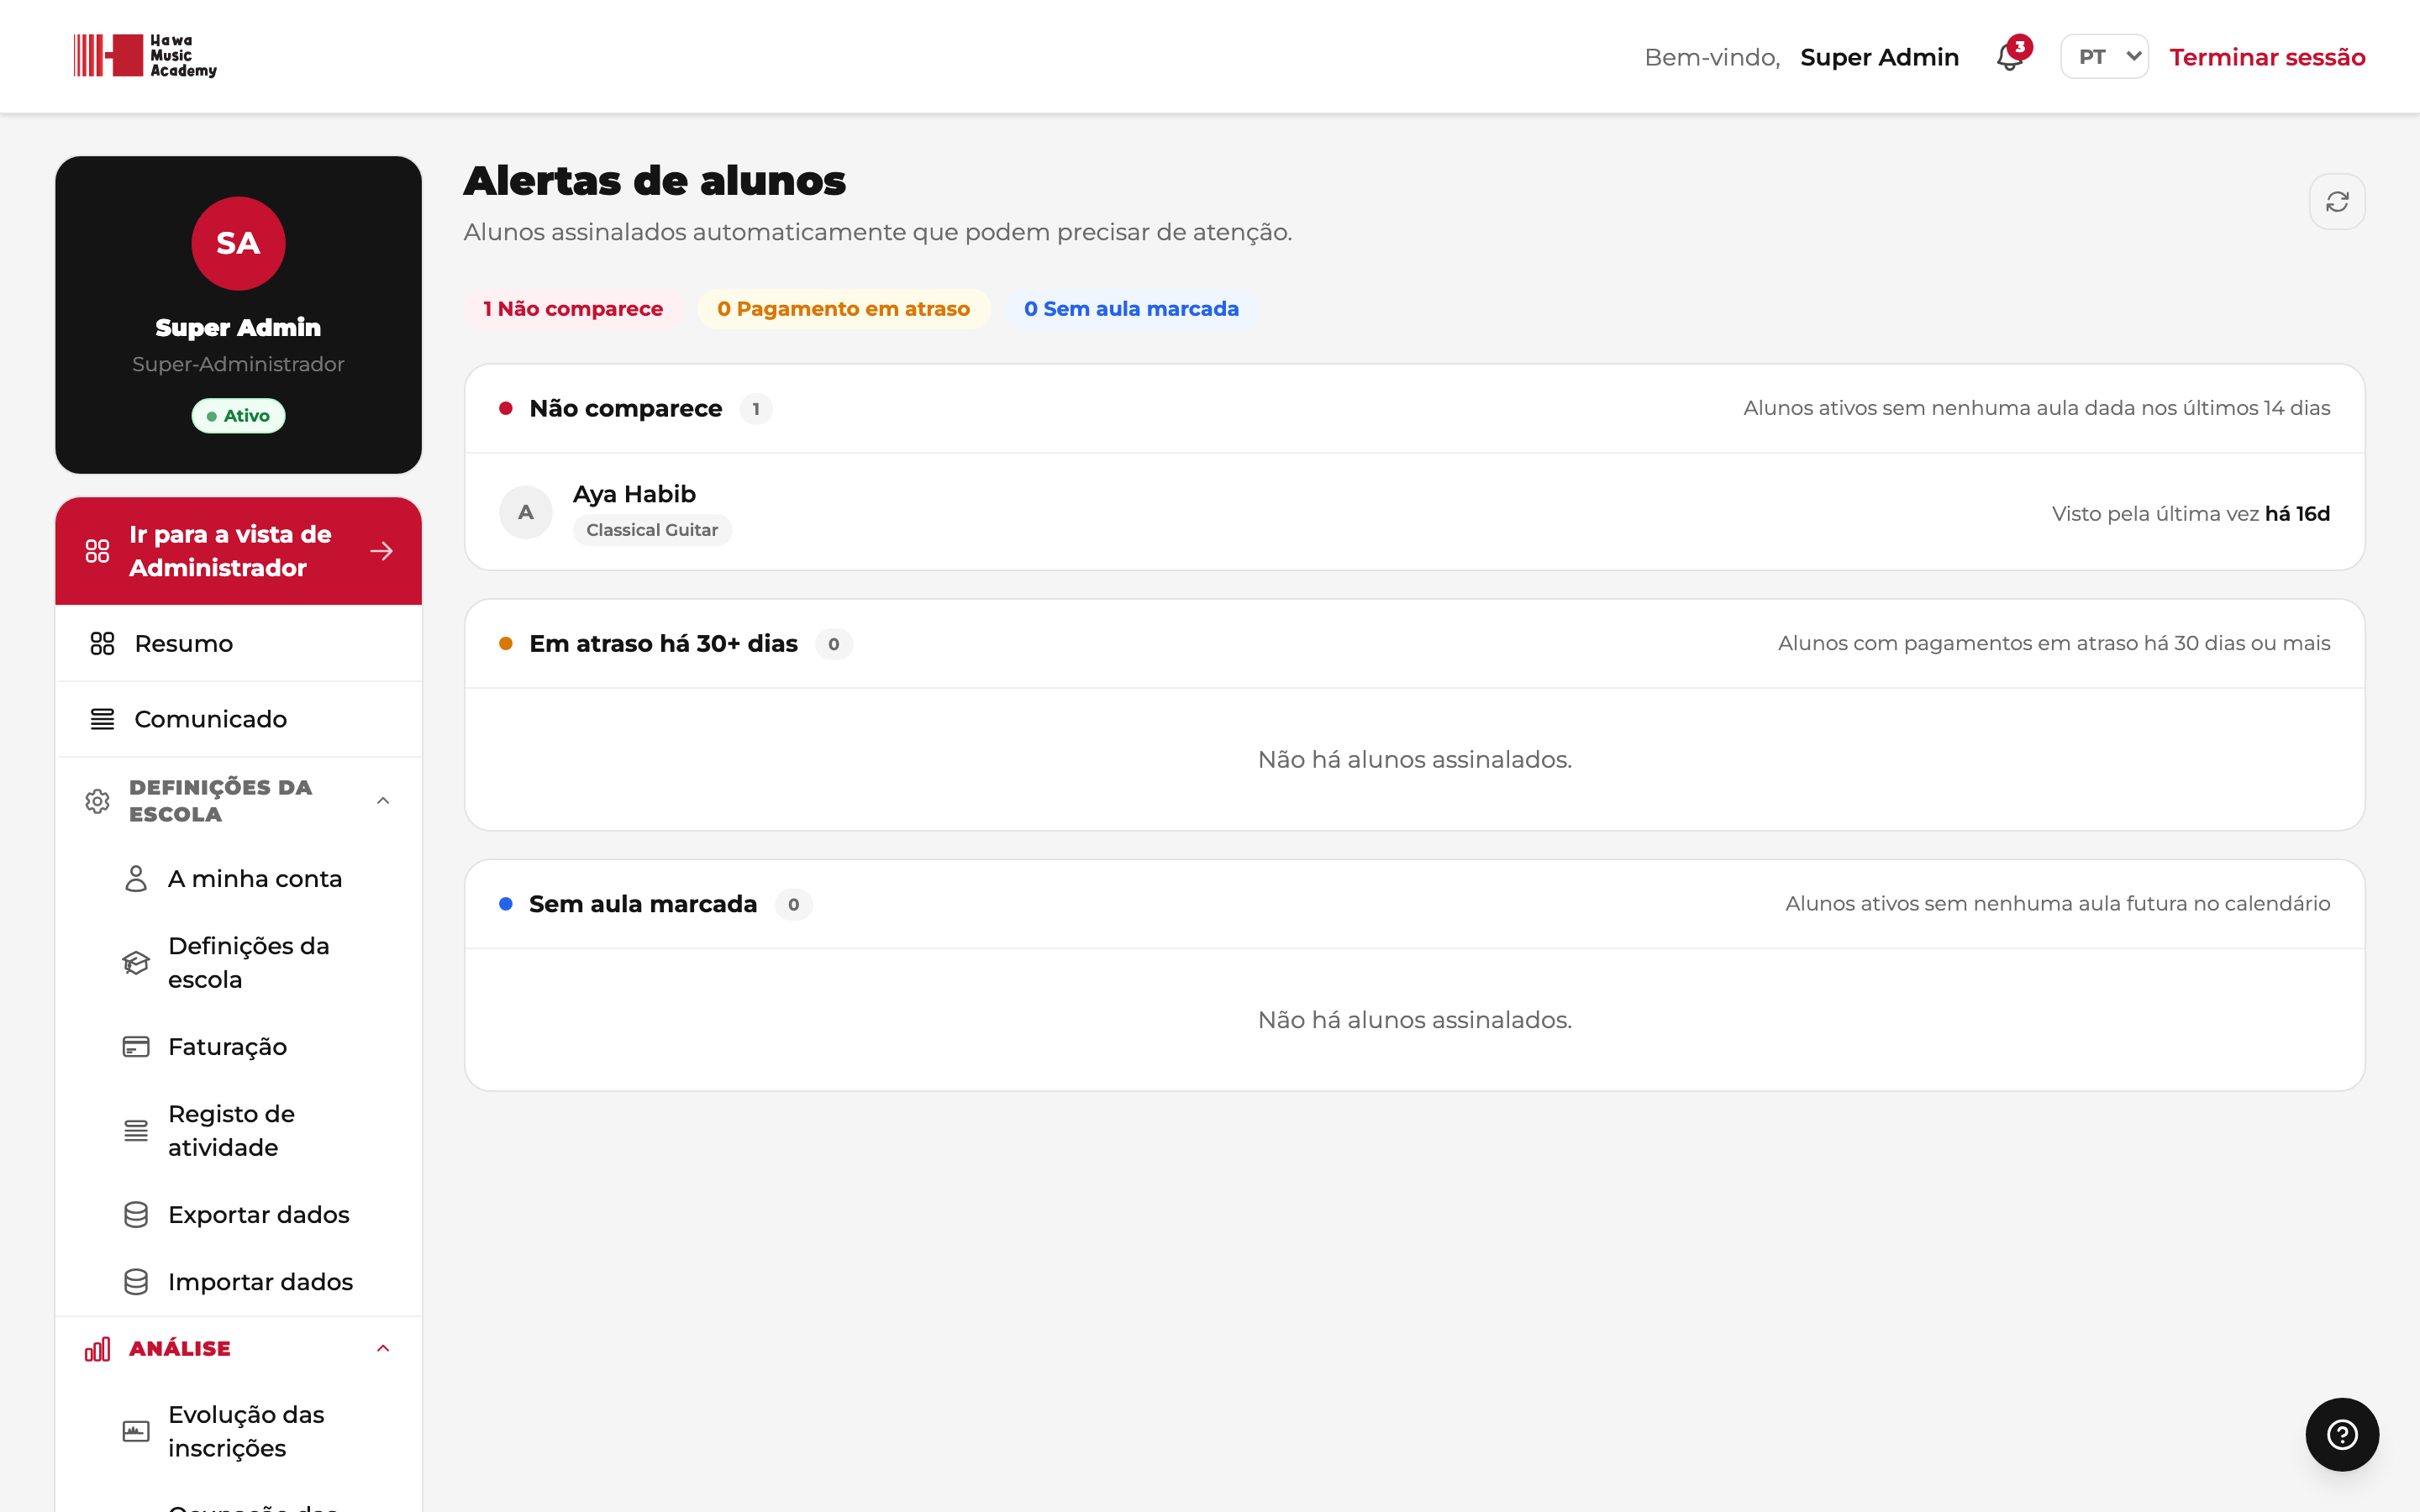2420x1512 pixels.
Task: Click the Registo de atividade icon
Action: tap(136, 1130)
